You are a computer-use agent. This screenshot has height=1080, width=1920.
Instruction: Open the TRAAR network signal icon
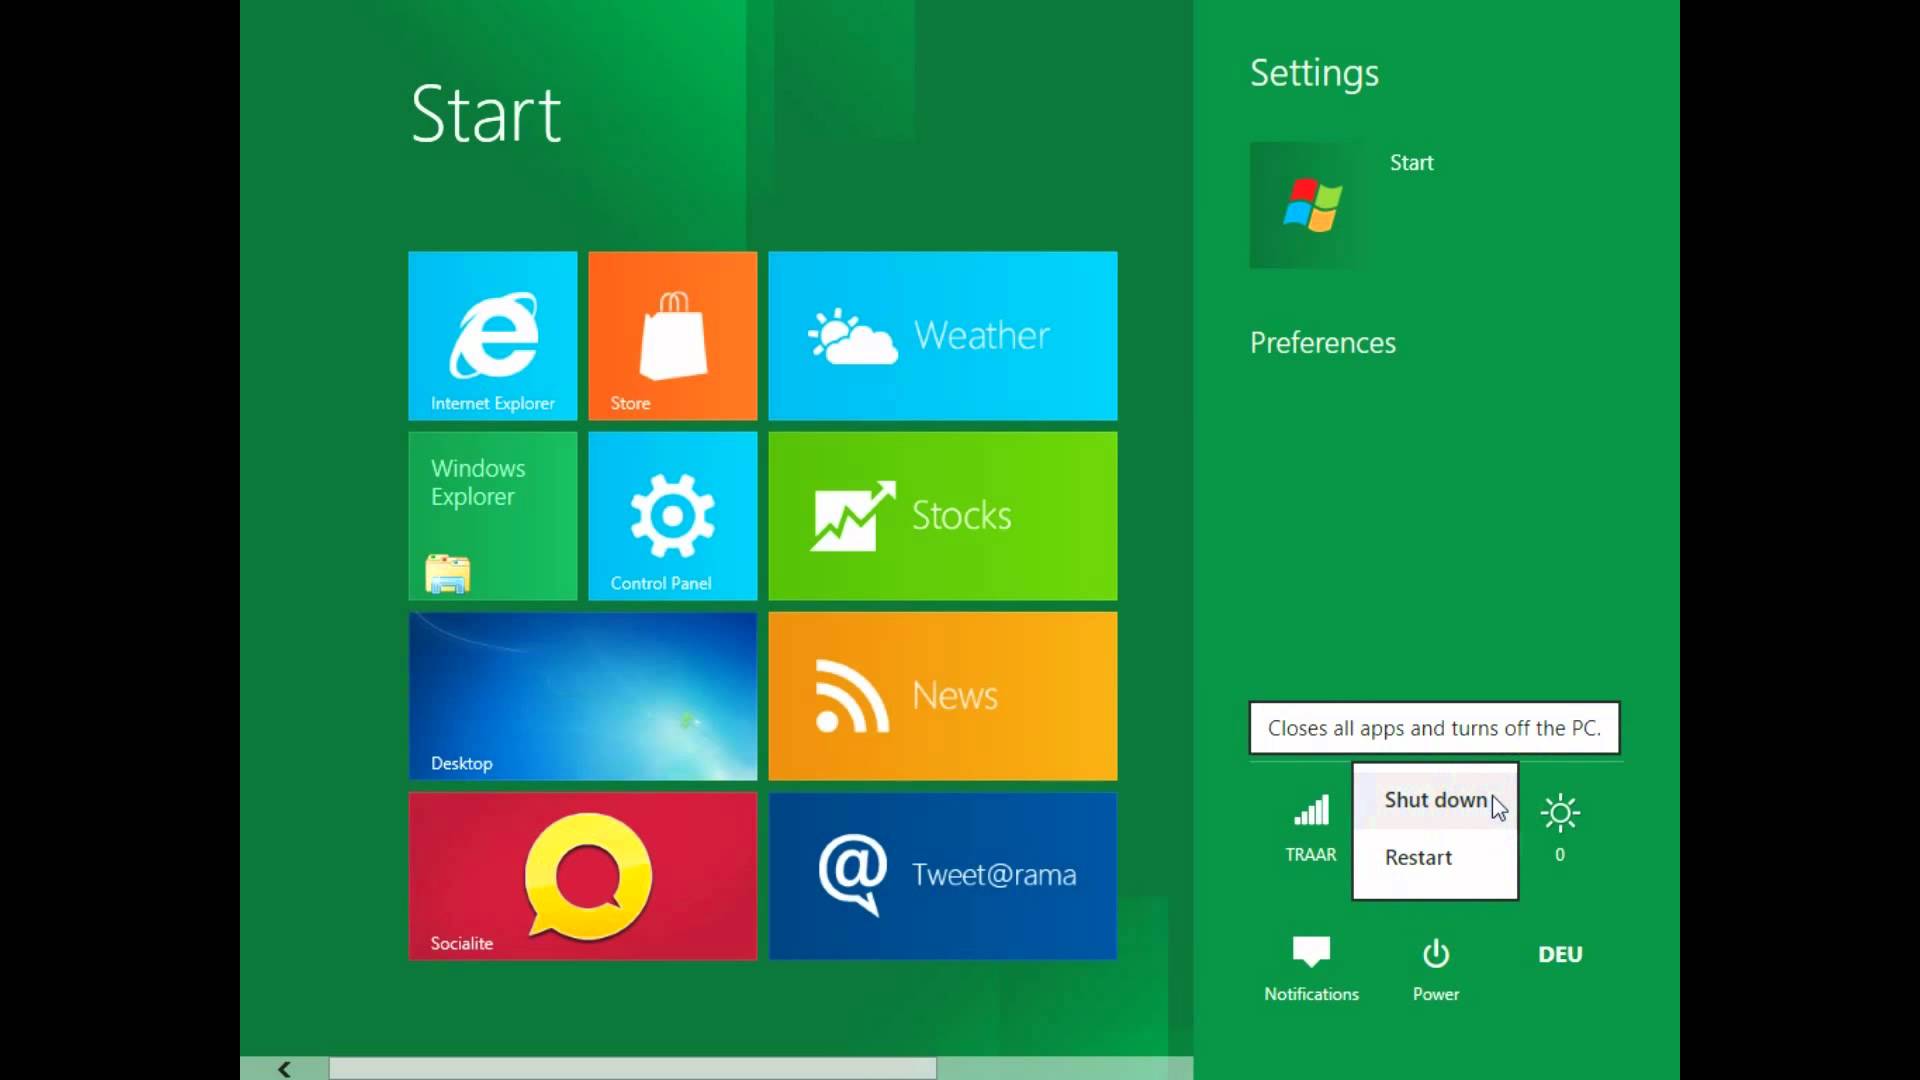tap(1311, 812)
